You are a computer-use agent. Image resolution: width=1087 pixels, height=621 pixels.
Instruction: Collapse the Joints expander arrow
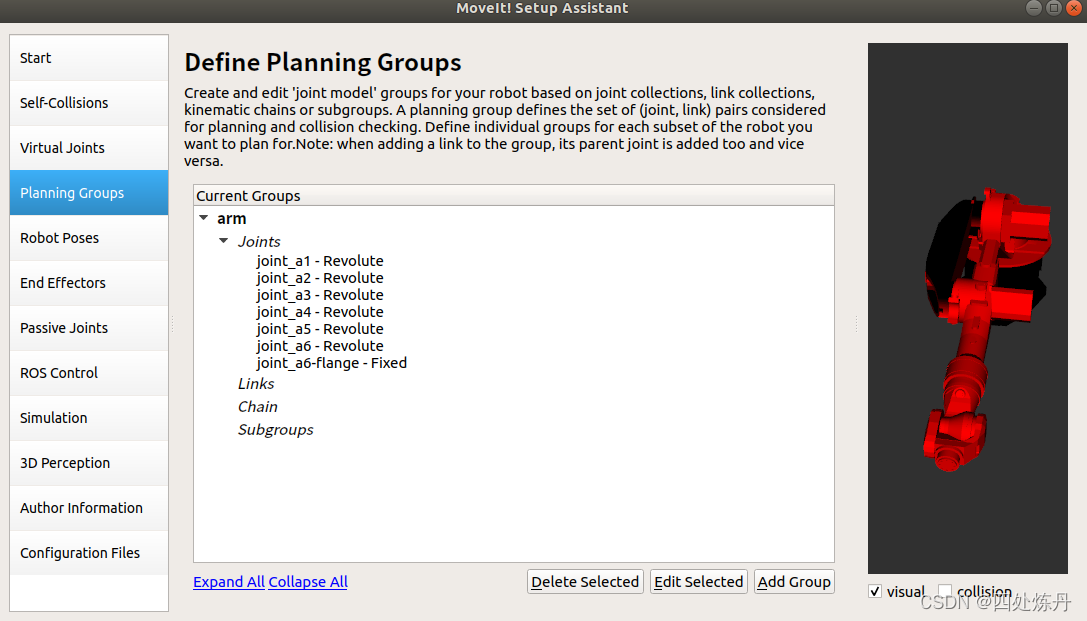click(223, 240)
